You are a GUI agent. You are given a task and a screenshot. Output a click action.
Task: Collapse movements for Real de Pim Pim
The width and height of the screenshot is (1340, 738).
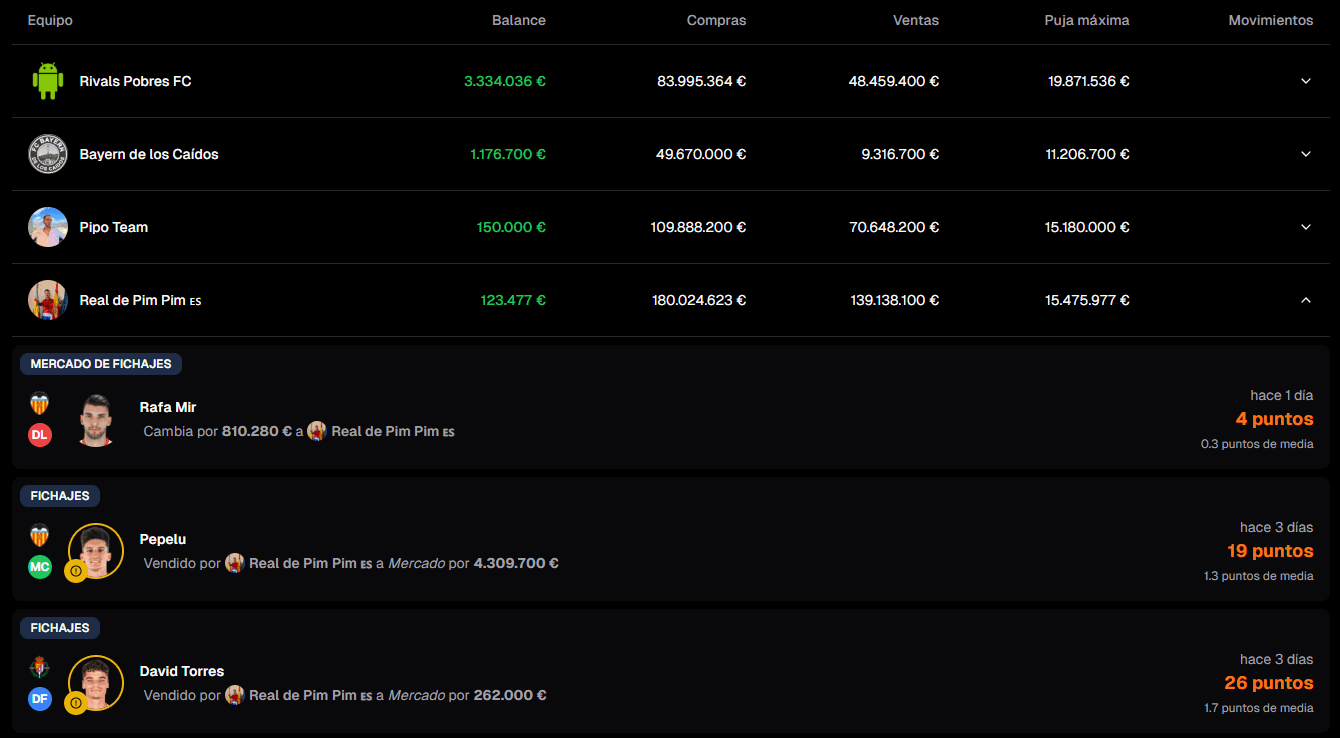point(1305,300)
